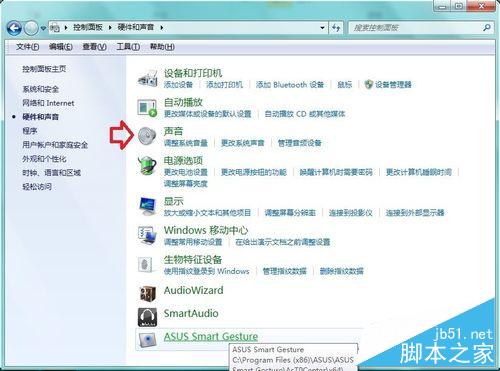Select 外观和个性化 in sidebar
The height and width of the screenshot is (371, 500).
(x=44, y=159)
